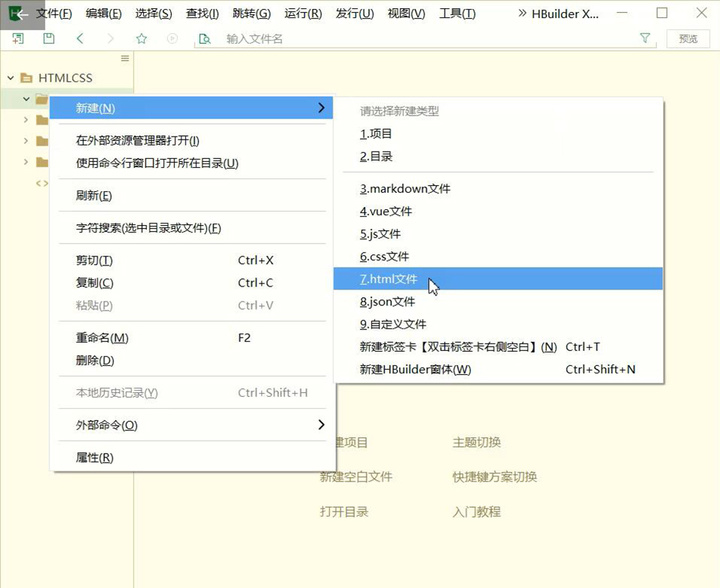Select 6.css文件

(x=498, y=256)
